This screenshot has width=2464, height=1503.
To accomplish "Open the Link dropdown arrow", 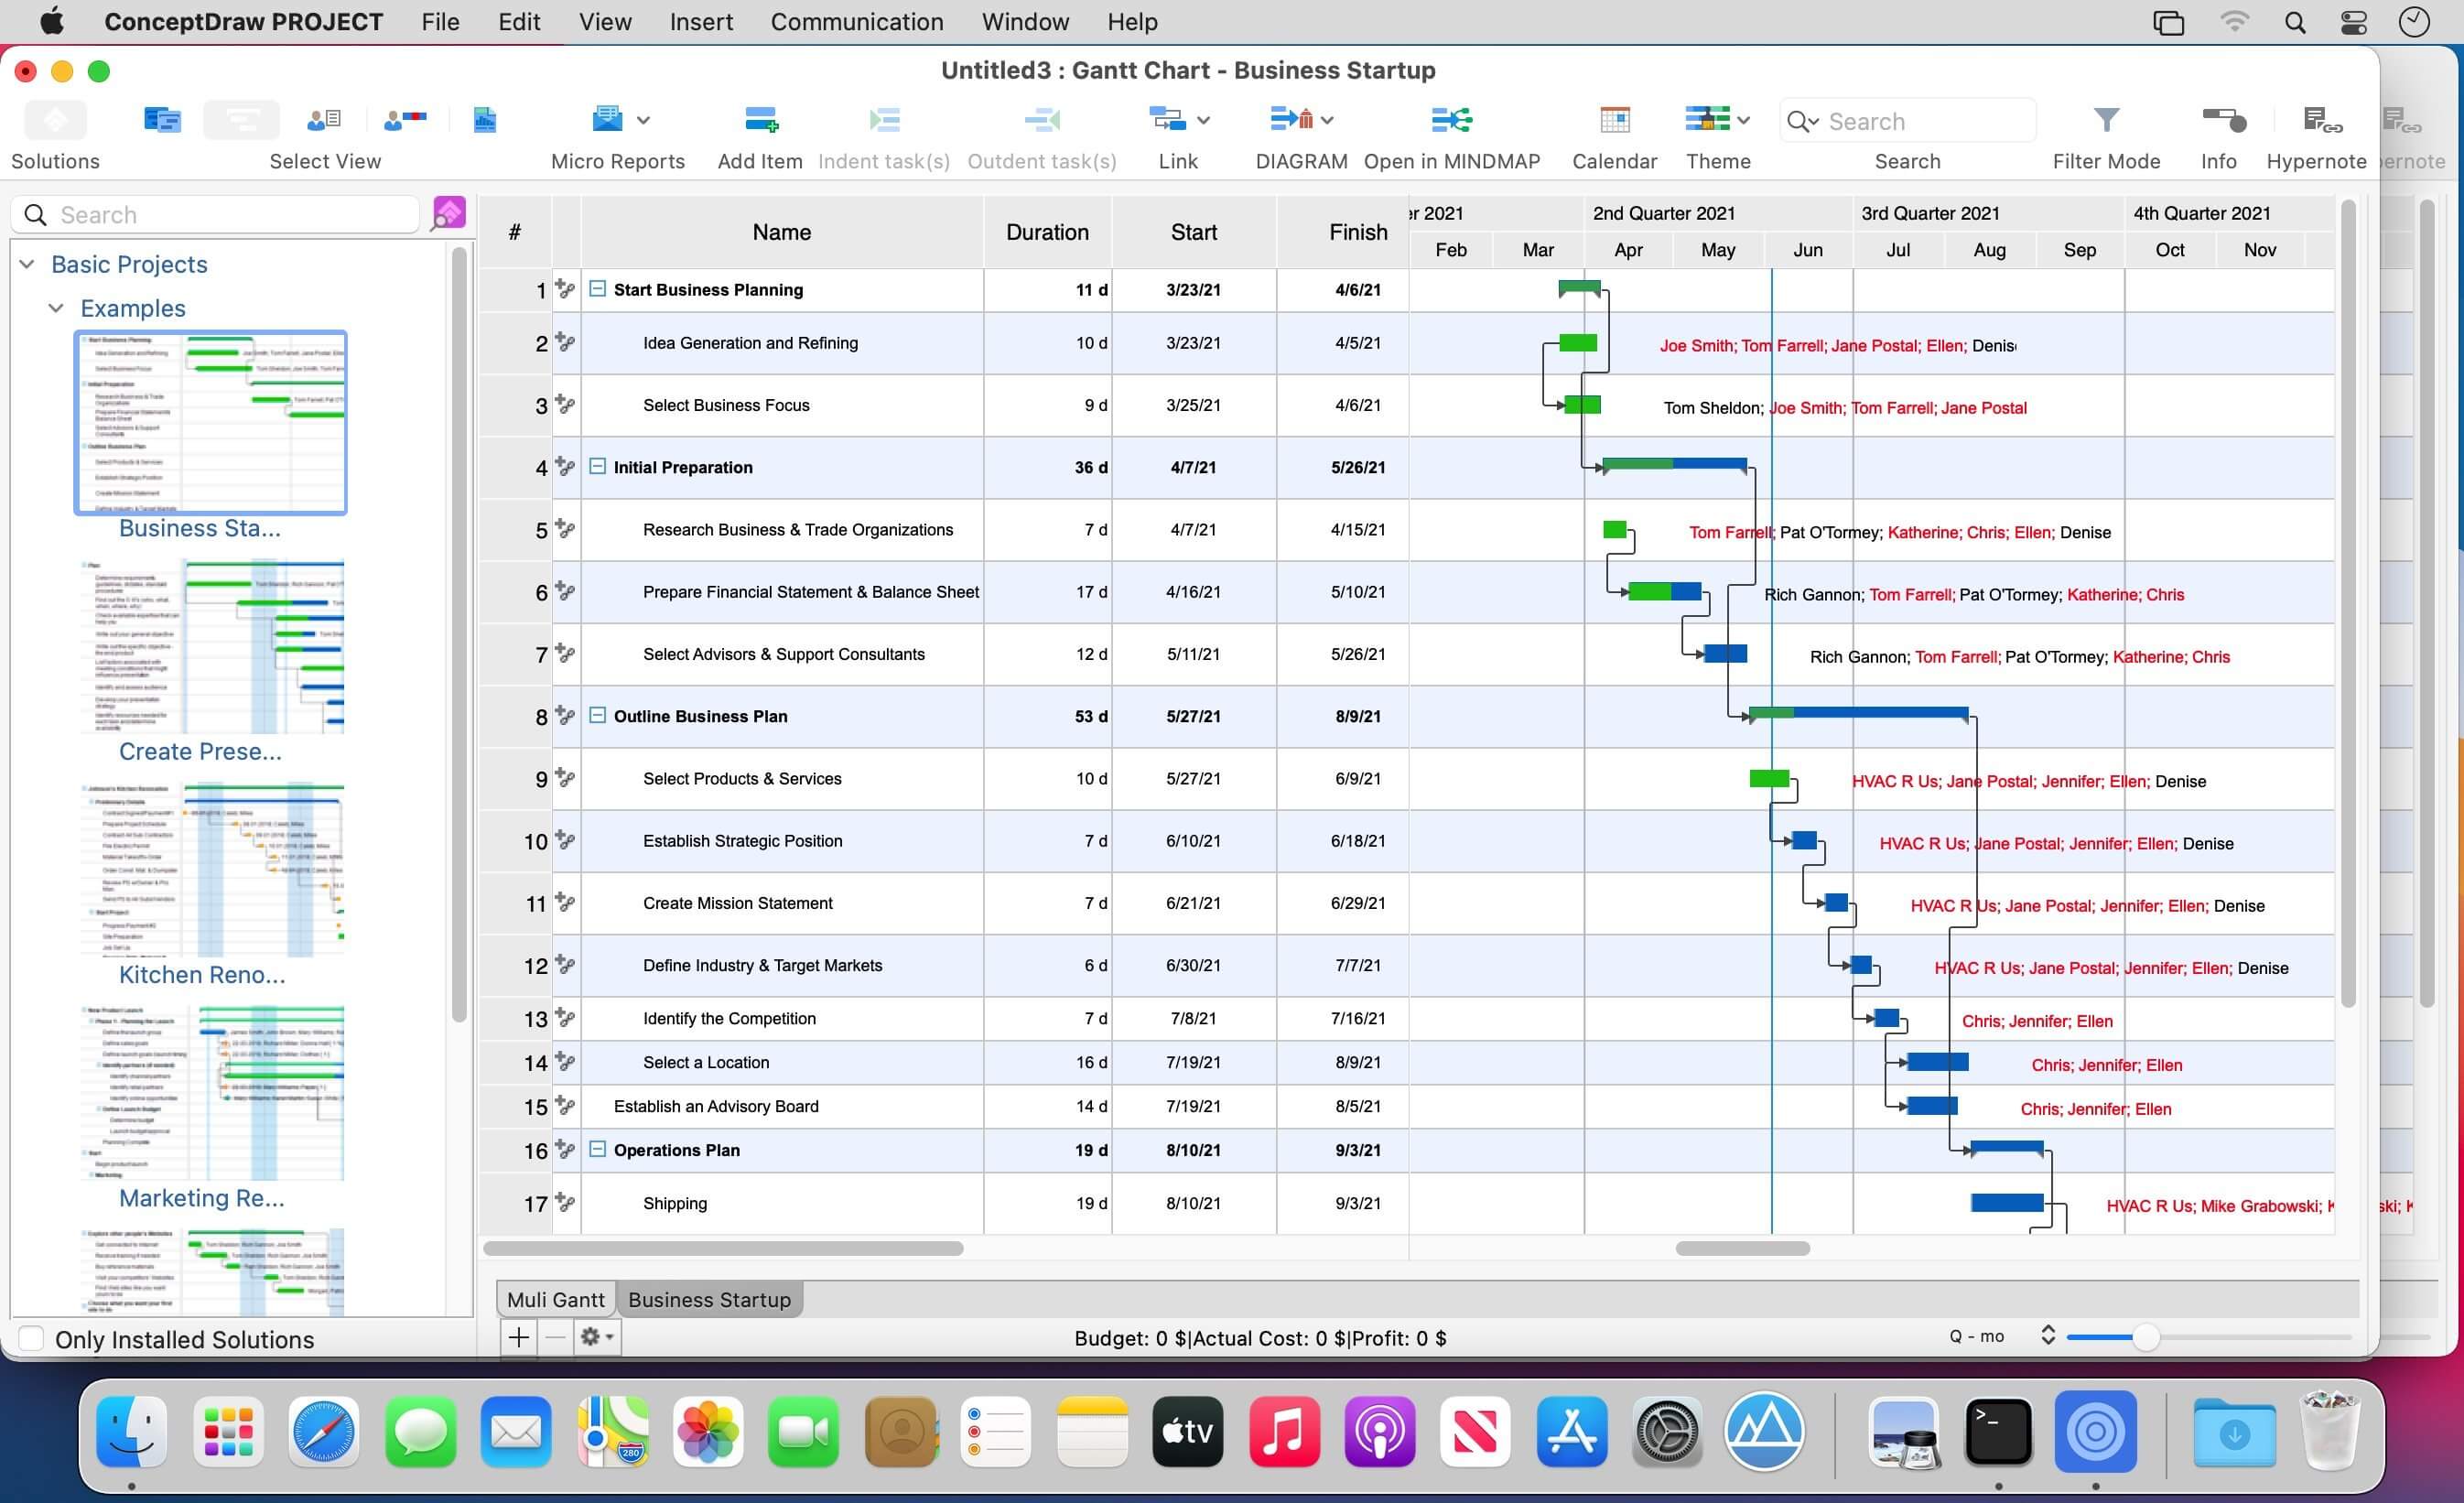I will coord(1204,121).
